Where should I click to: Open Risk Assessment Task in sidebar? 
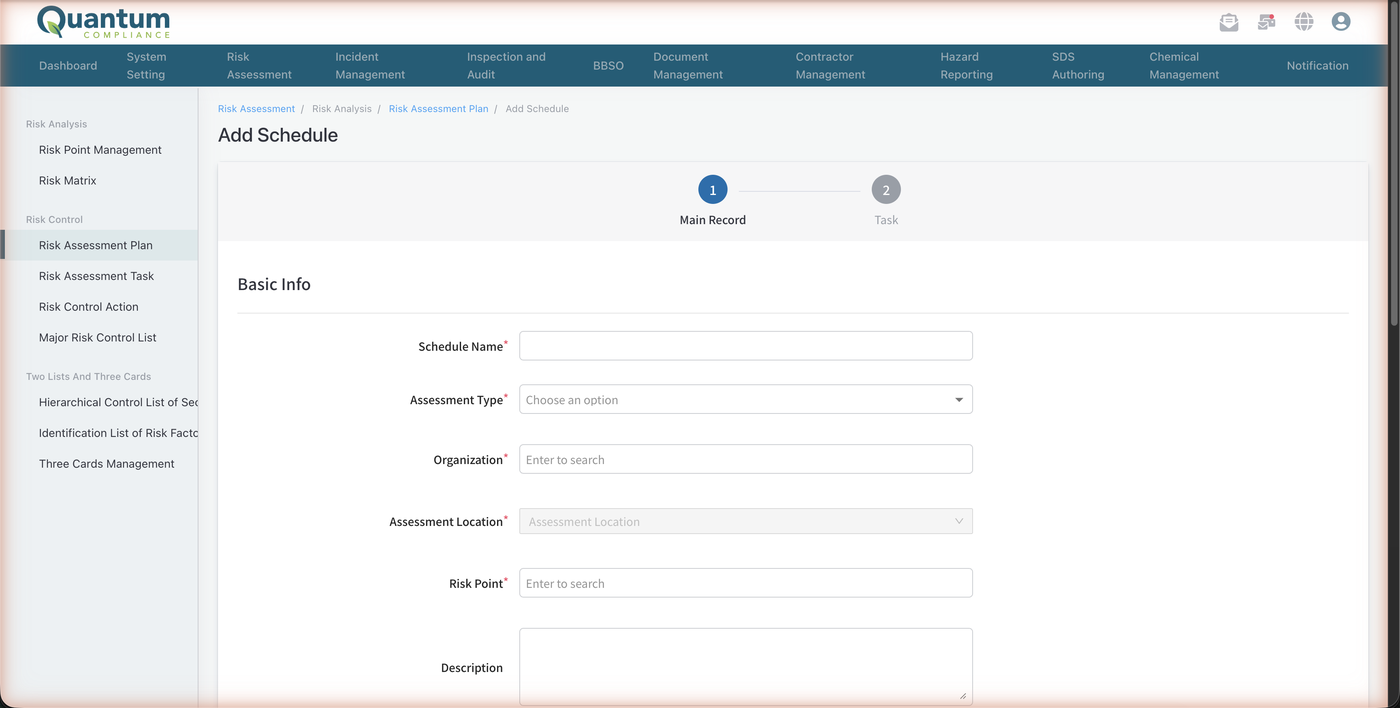pyautogui.click(x=96, y=276)
